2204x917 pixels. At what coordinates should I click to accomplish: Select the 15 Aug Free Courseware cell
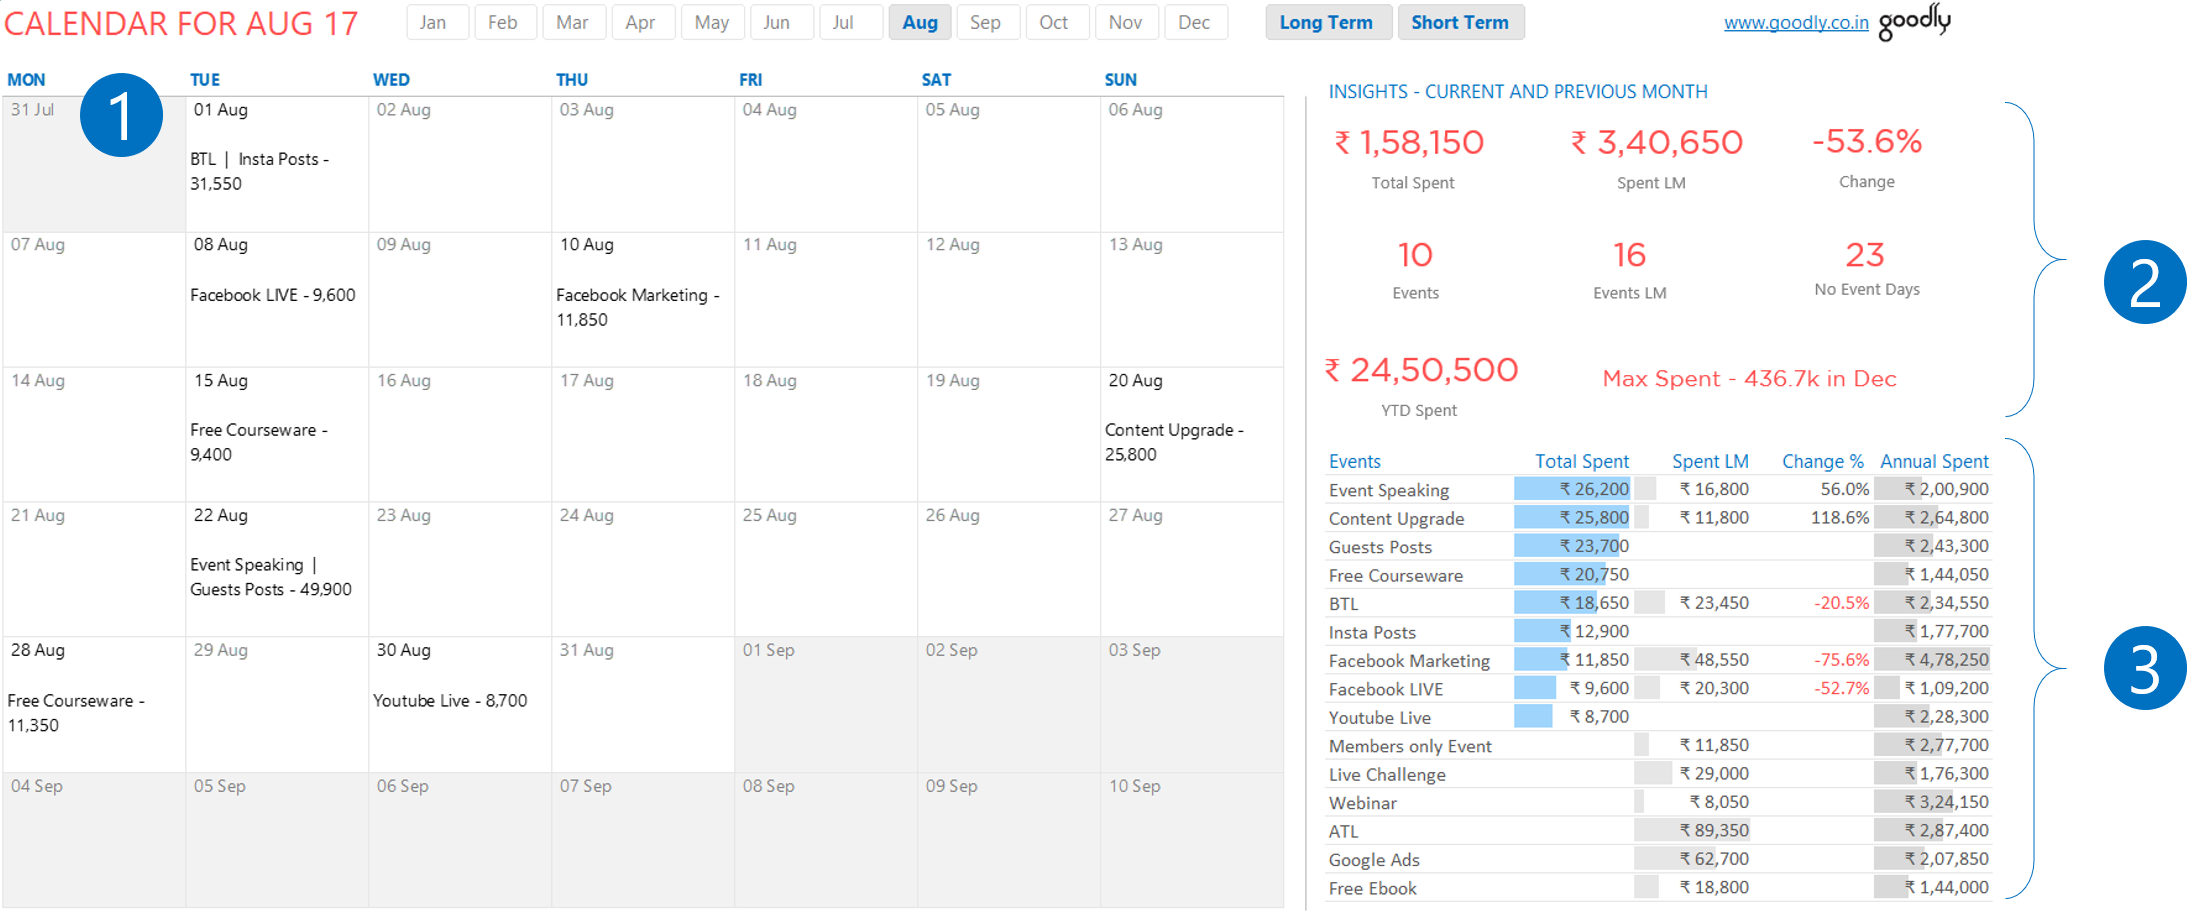(276, 434)
